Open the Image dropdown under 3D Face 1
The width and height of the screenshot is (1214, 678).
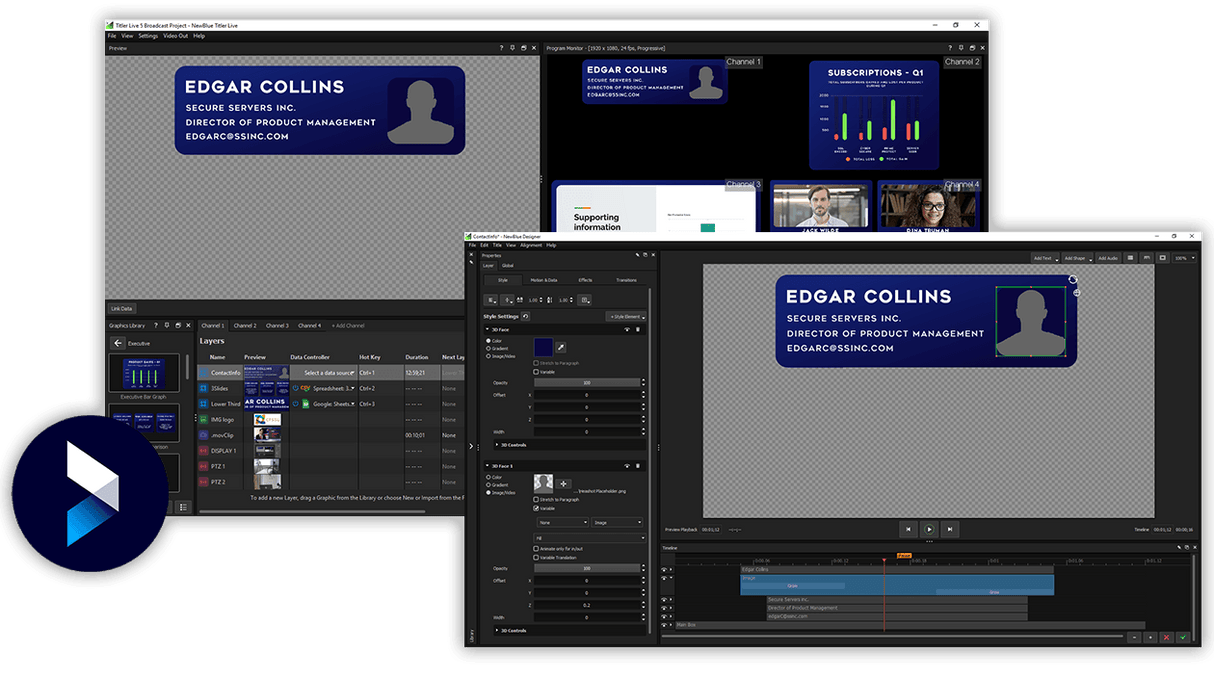[617, 522]
